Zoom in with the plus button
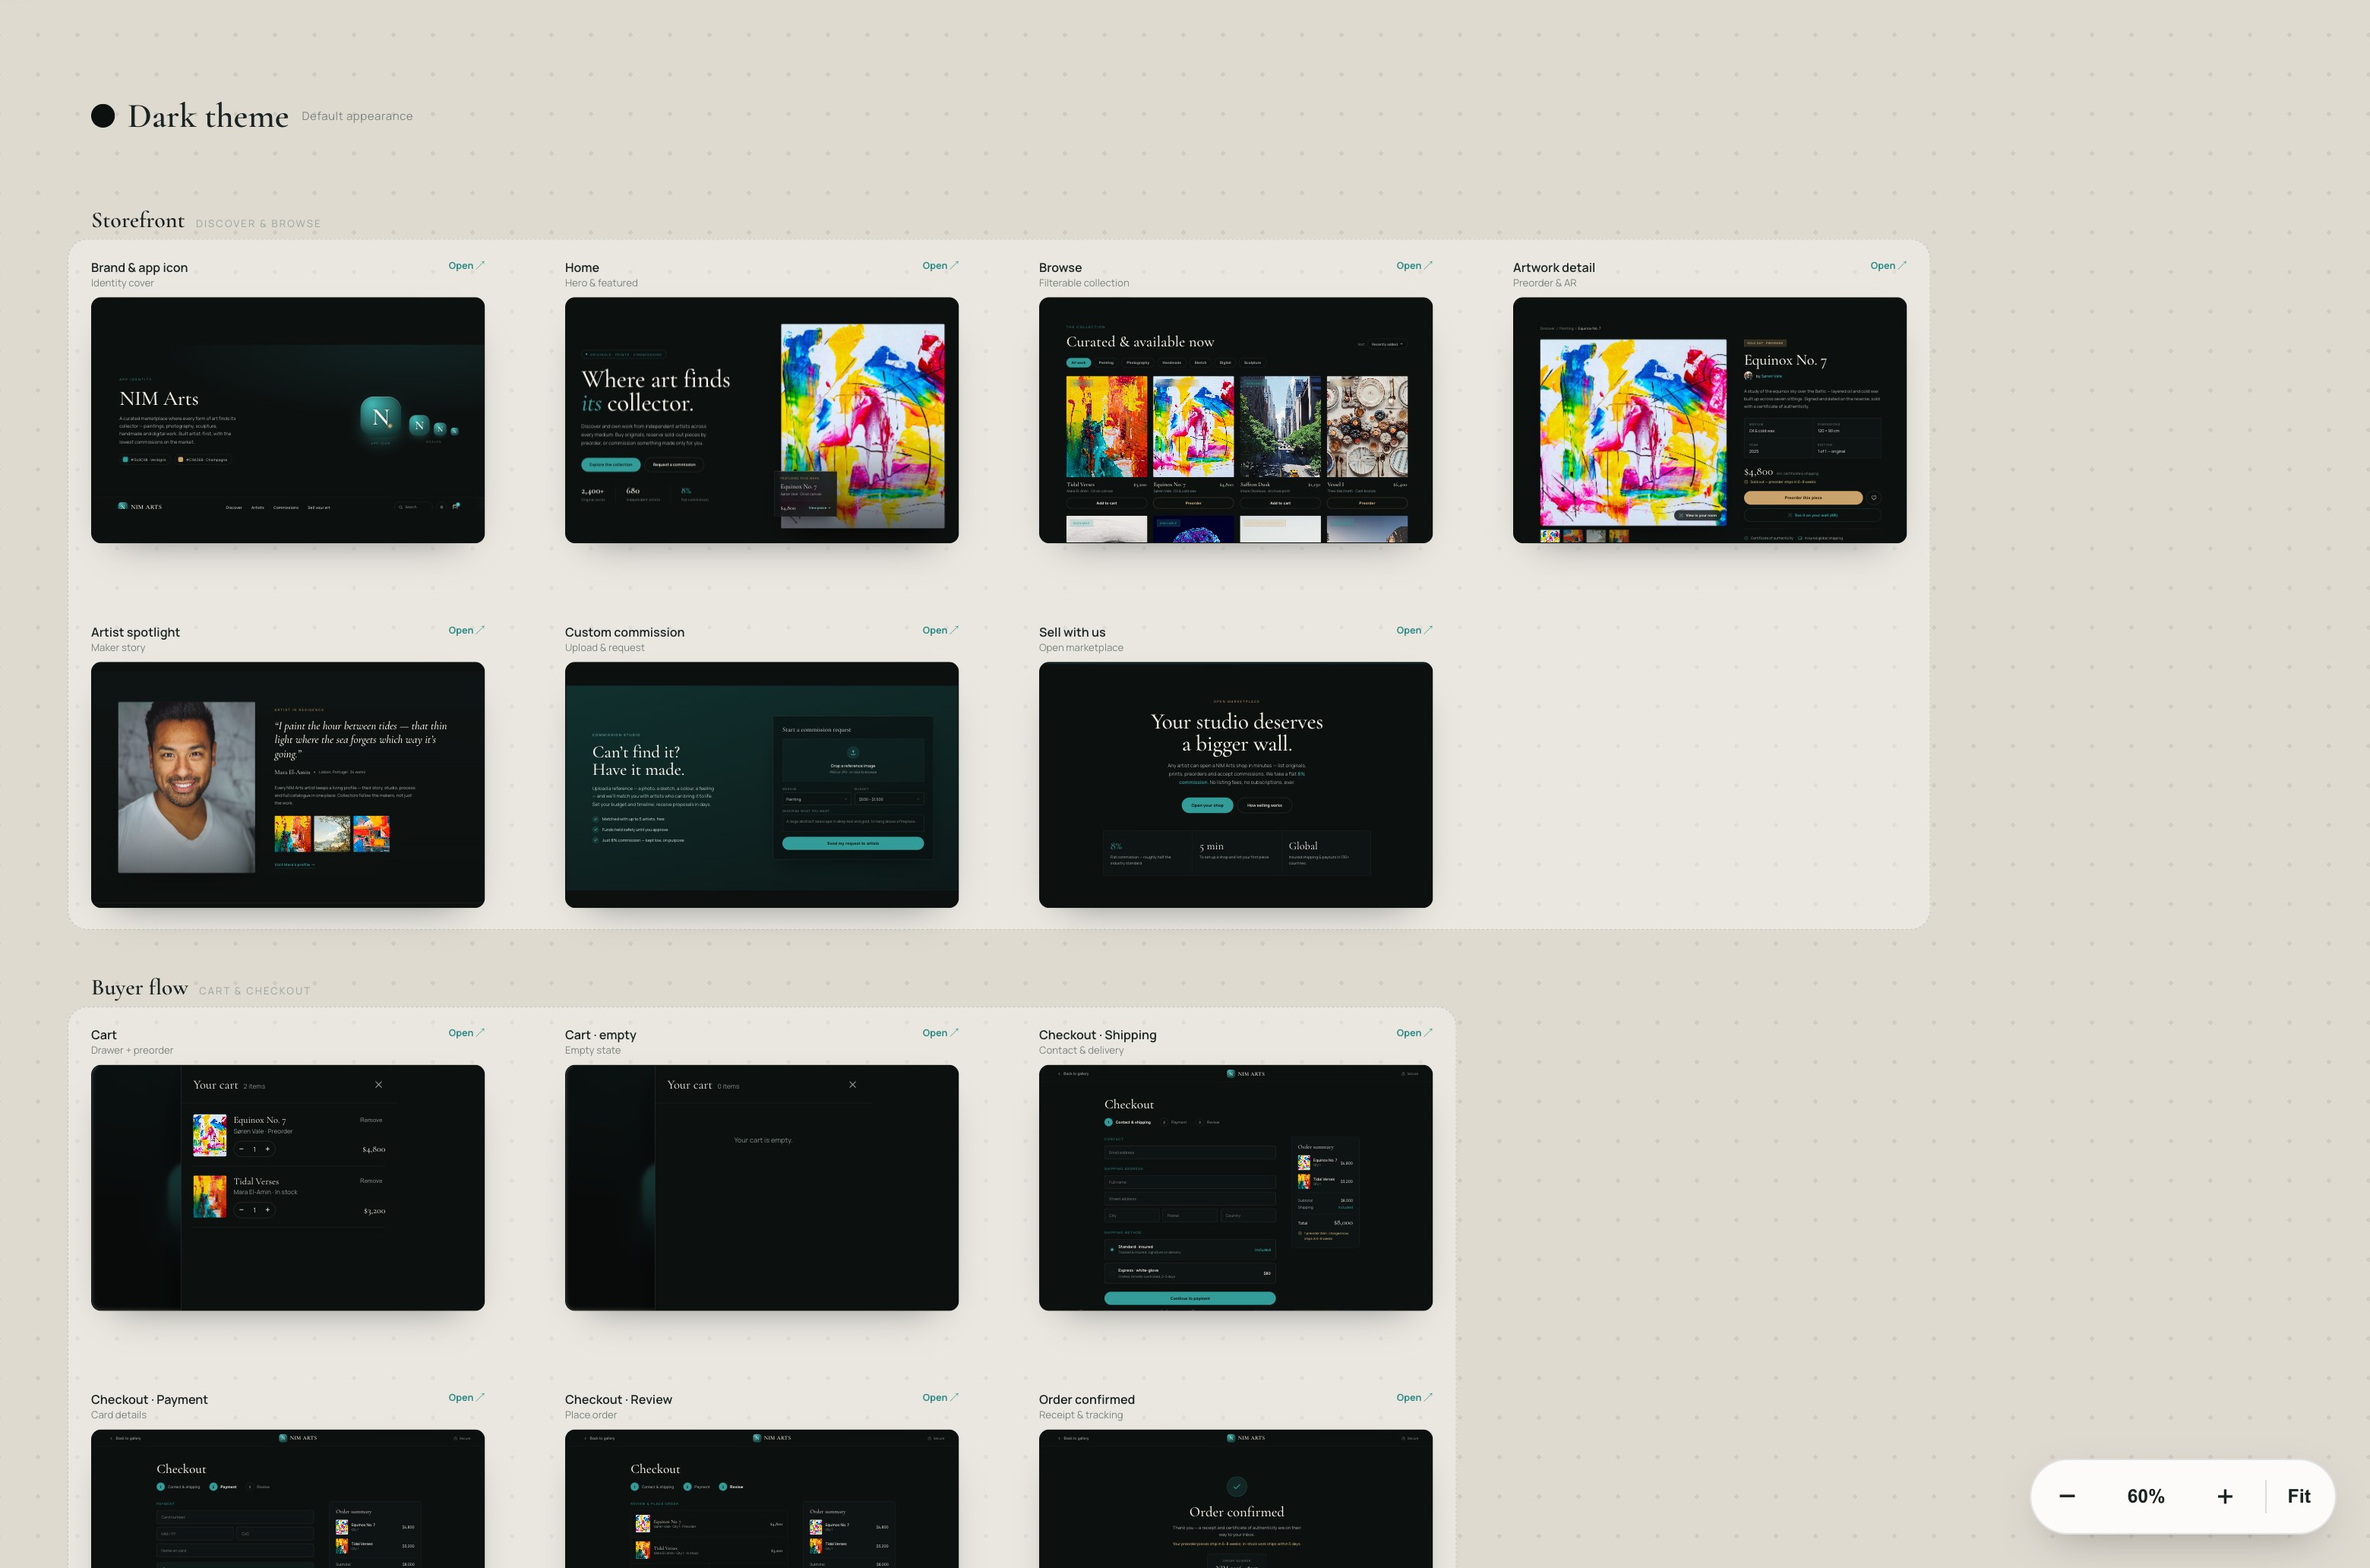2370x1568 pixels. pos(2225,1496)
